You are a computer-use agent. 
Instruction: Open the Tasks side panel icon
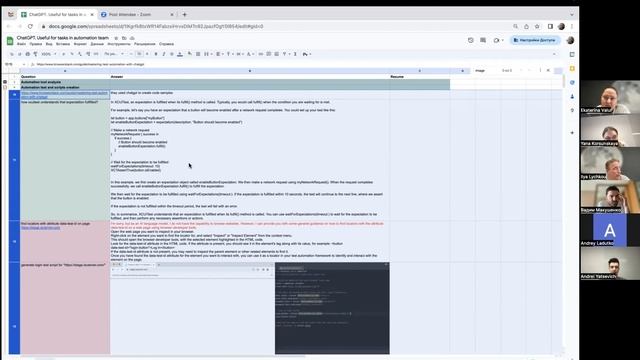[572, 82]
